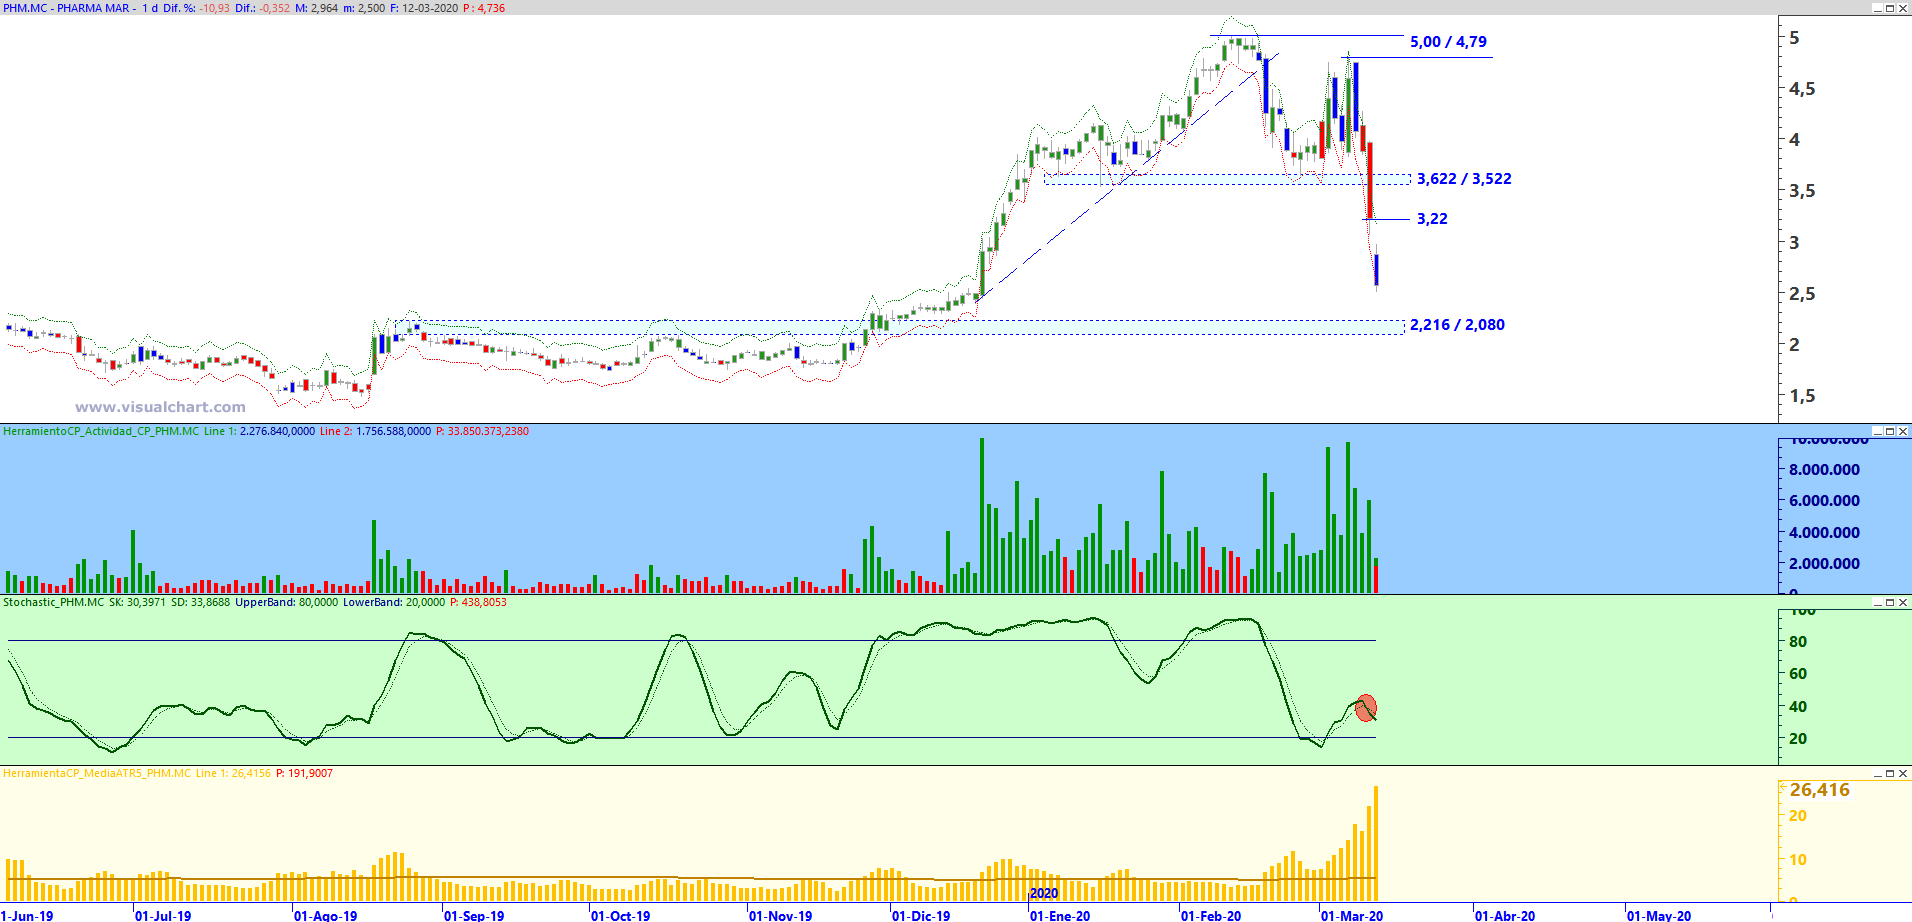Maximize the Actividad volume indicator panel
This screenshot has width=1912, height=922.
1890,431
